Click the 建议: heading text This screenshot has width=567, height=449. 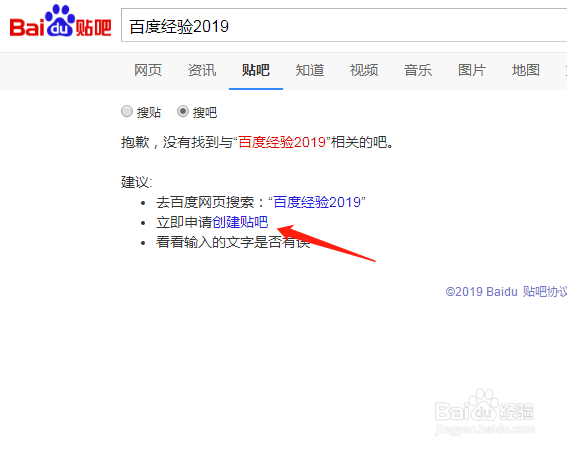coord(137,182)
